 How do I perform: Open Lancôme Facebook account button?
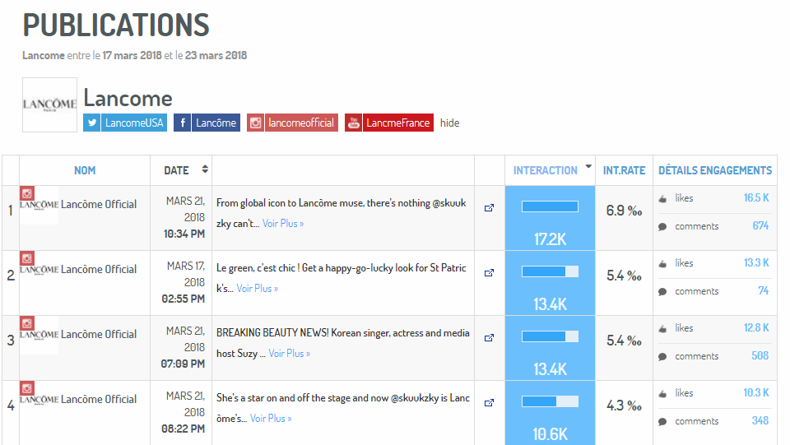207,123
